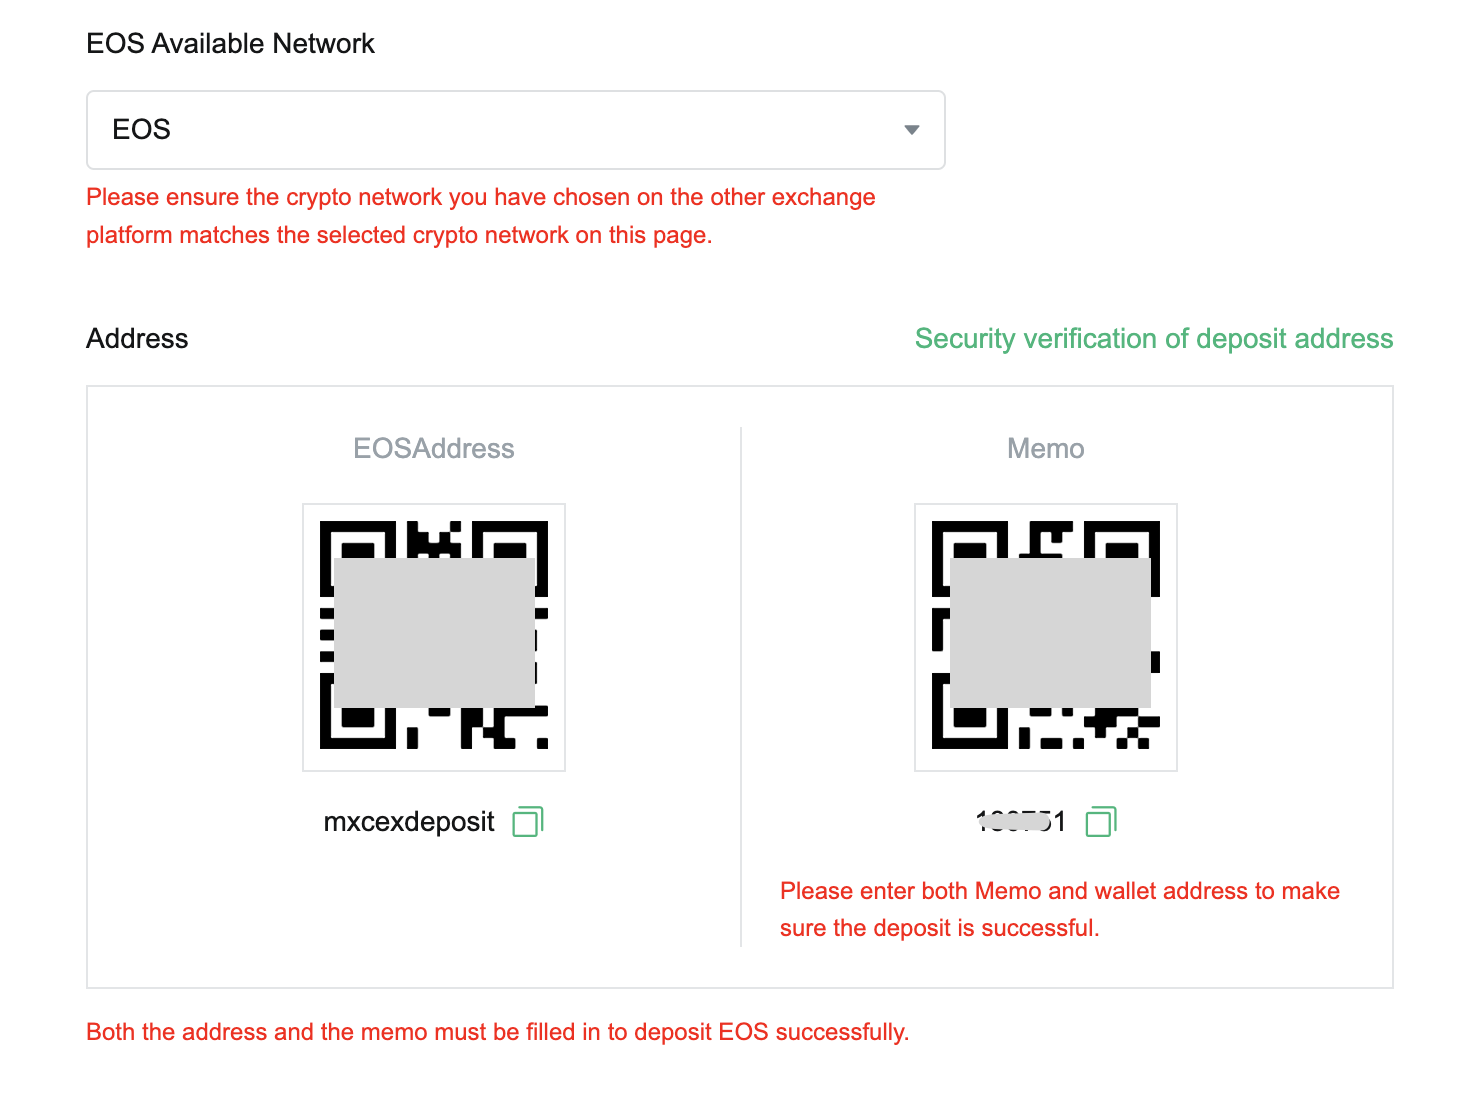
Task: Click the gray mask over address QR
Action: 434,633
